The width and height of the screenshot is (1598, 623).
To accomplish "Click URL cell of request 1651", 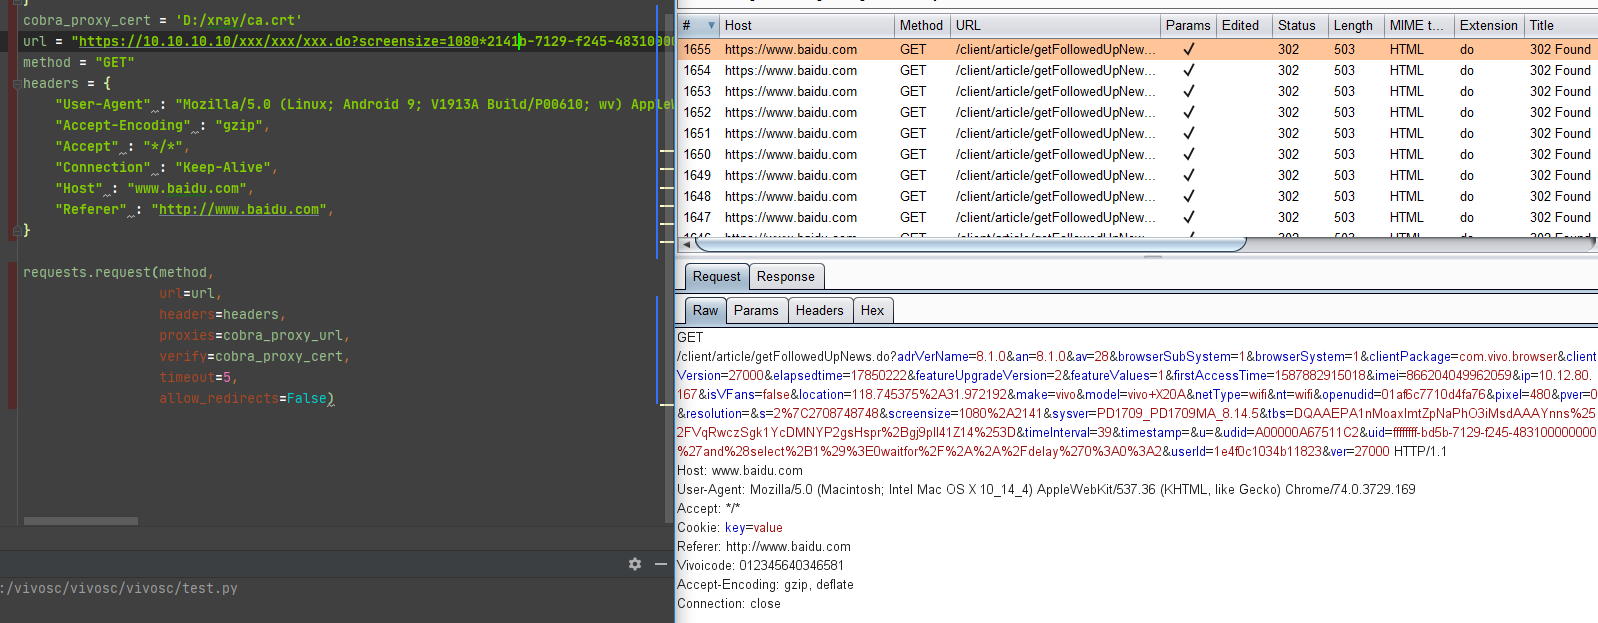I will 1055,133.
